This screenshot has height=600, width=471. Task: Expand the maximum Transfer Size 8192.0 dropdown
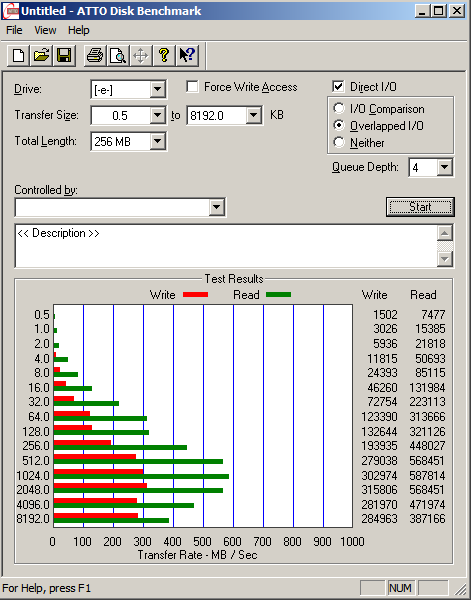[253, 115]
